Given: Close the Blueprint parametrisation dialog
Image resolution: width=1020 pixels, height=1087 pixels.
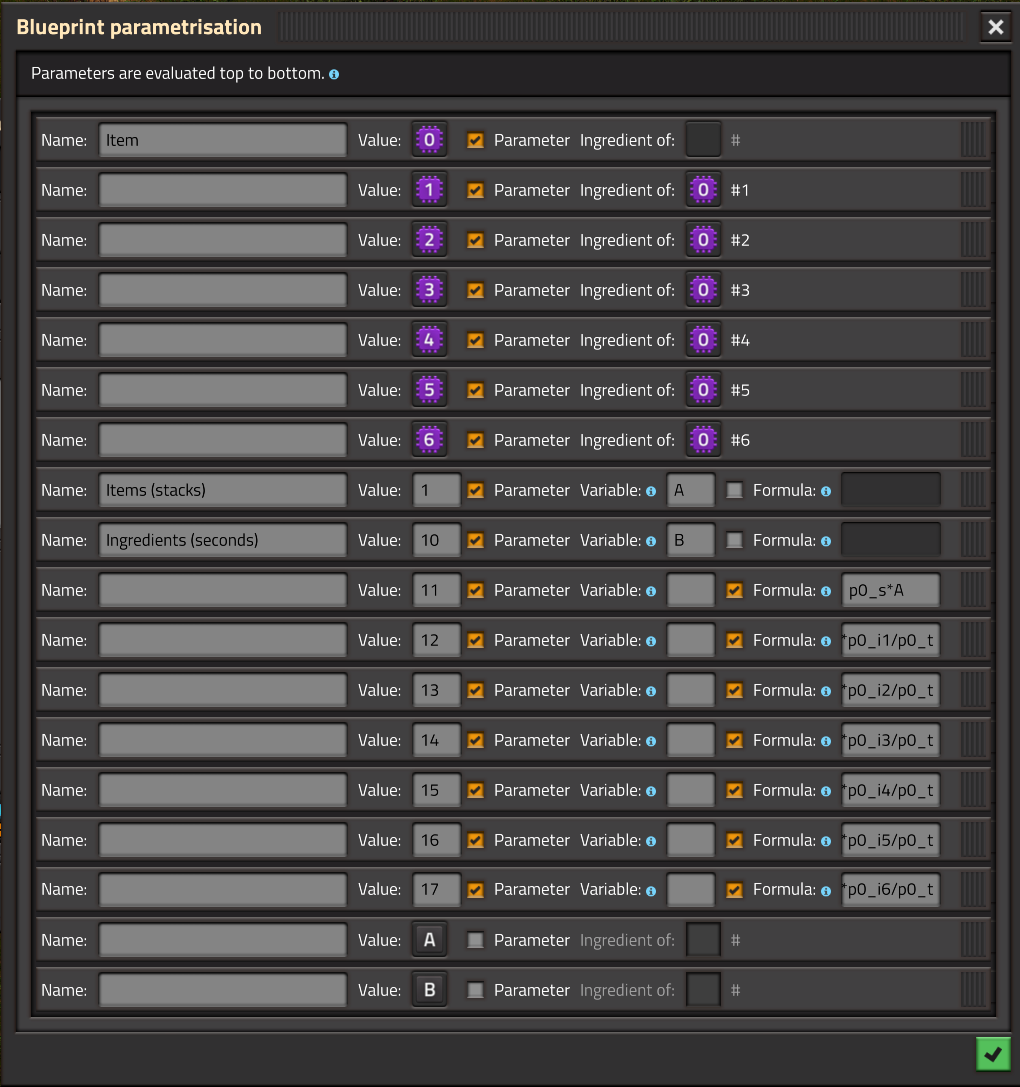Looking at the screenshot, I should pyautogui.click(x=996, y=27).
